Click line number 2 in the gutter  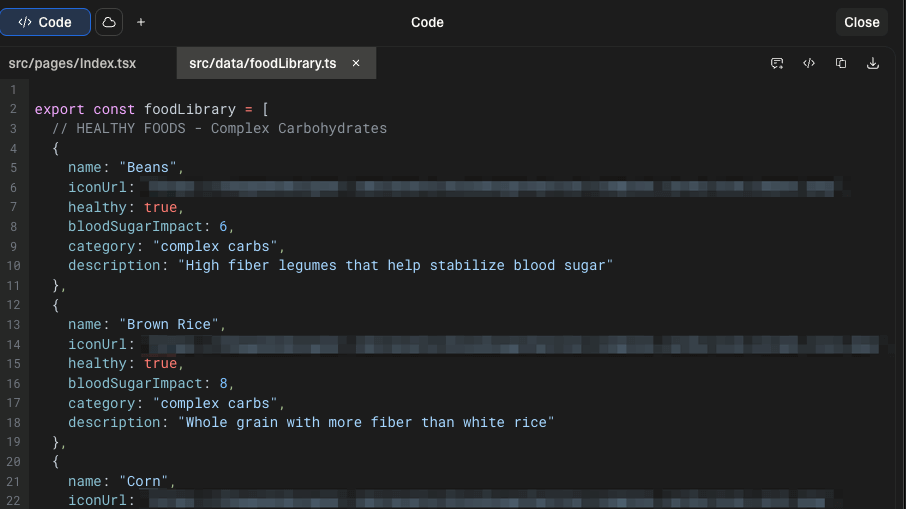[14, 109]
